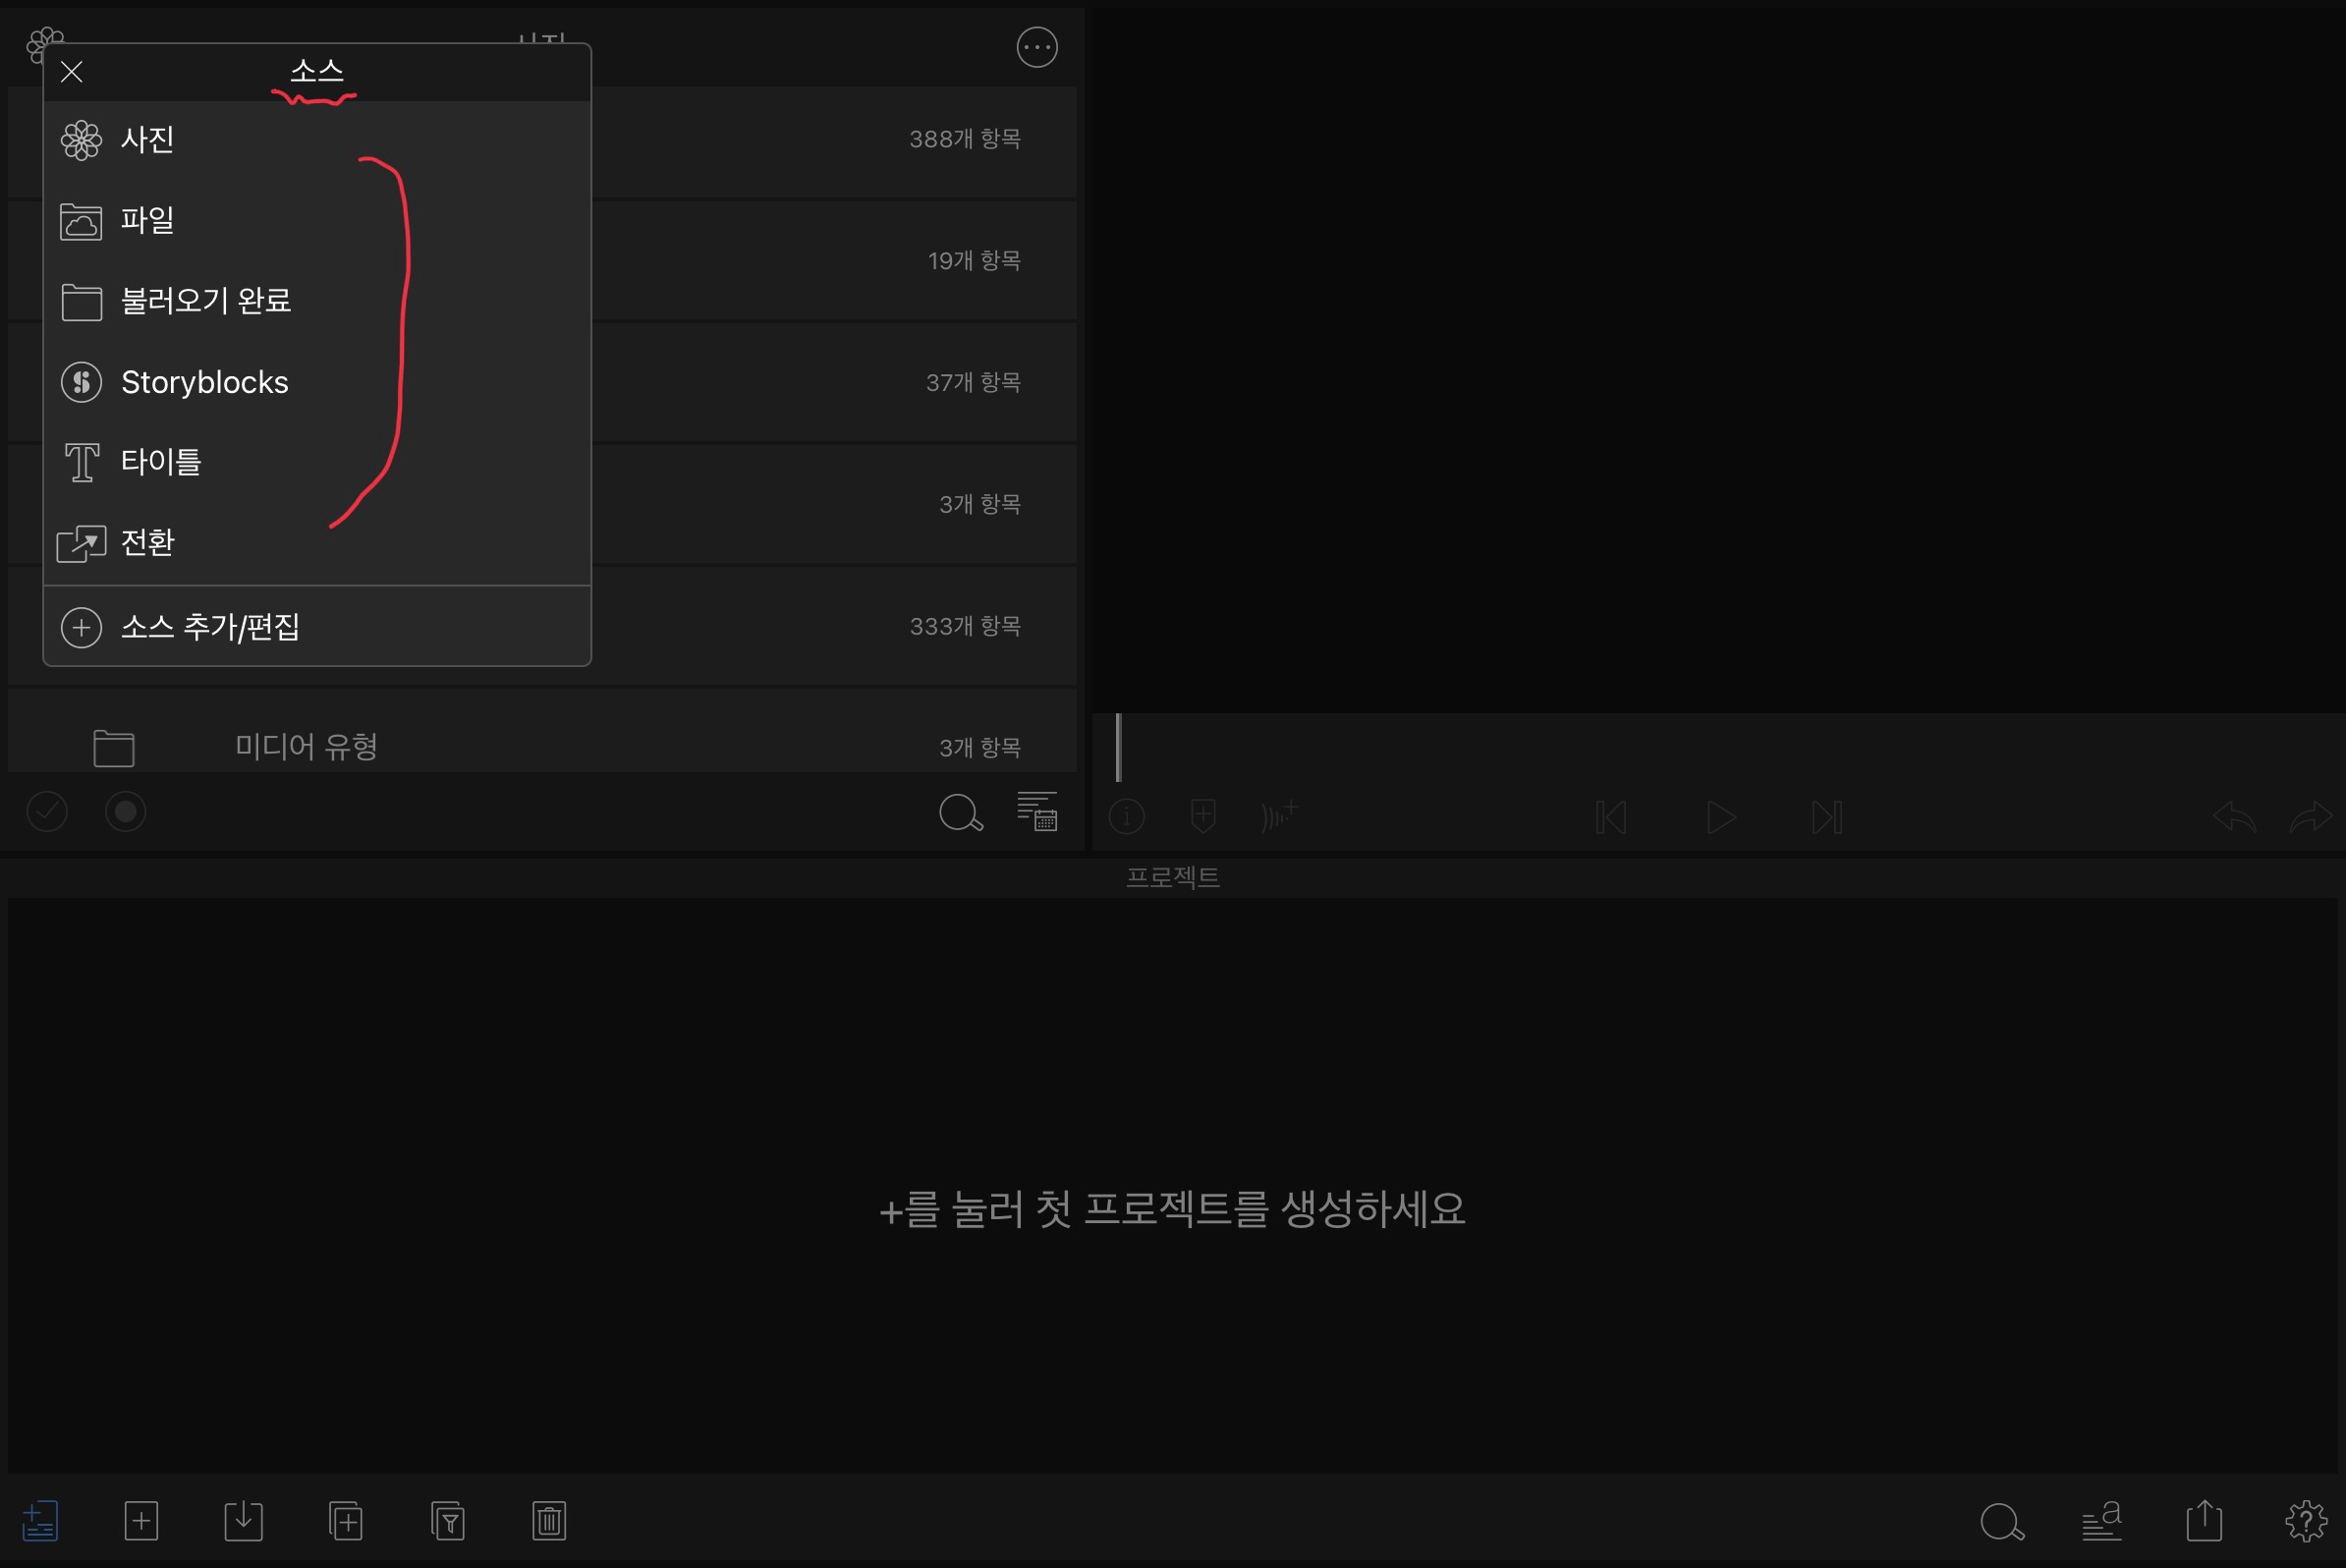Open settings help gear icon

[2306, 1521]
